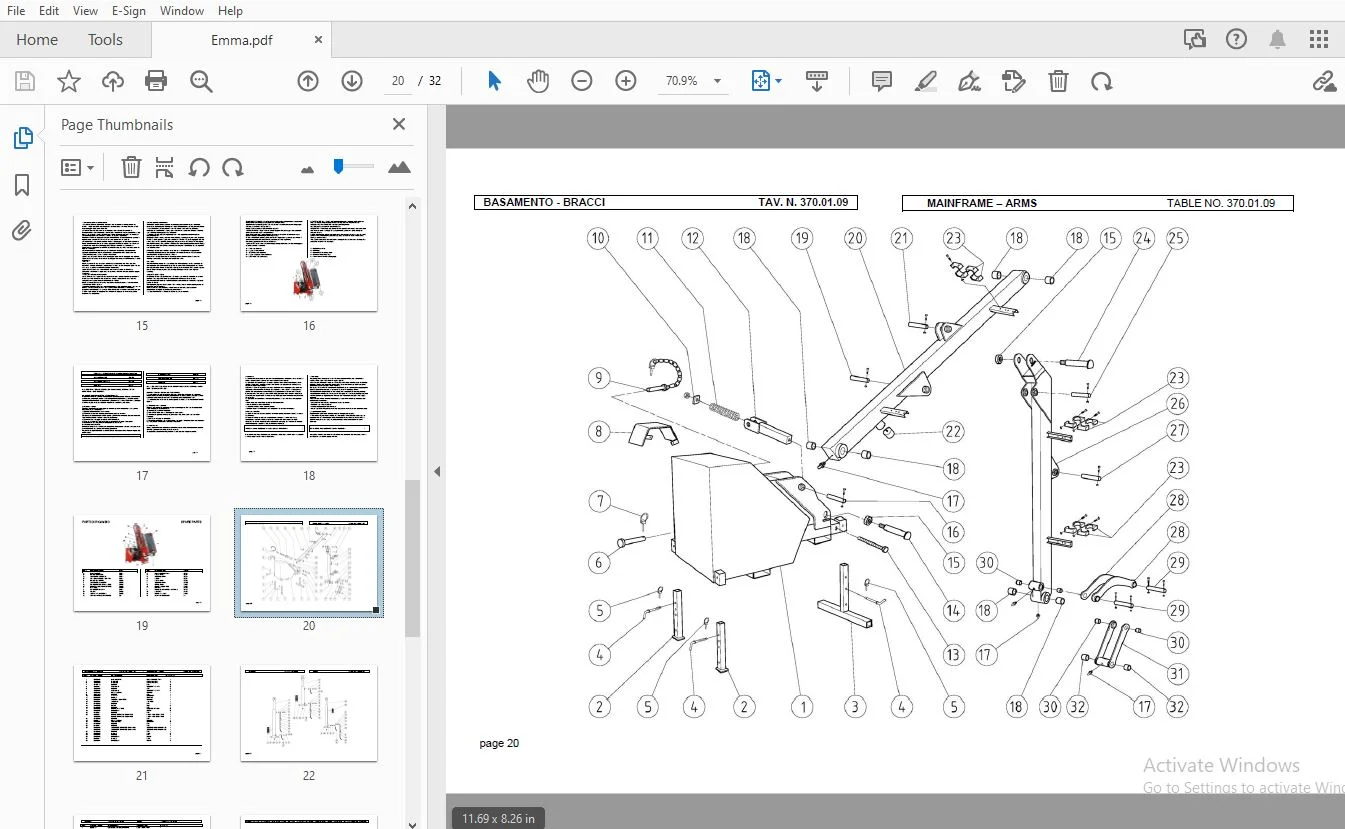The height and width of the screenshot is (829, 1345).
Task: Switch to the Tools tab
Action: click(x=105, y=40)
